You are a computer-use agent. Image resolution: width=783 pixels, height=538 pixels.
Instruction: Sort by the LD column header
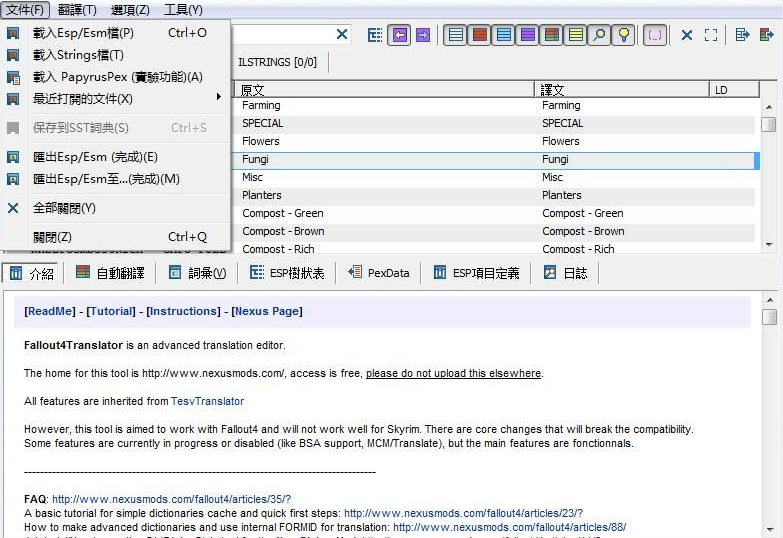[734, 90]
